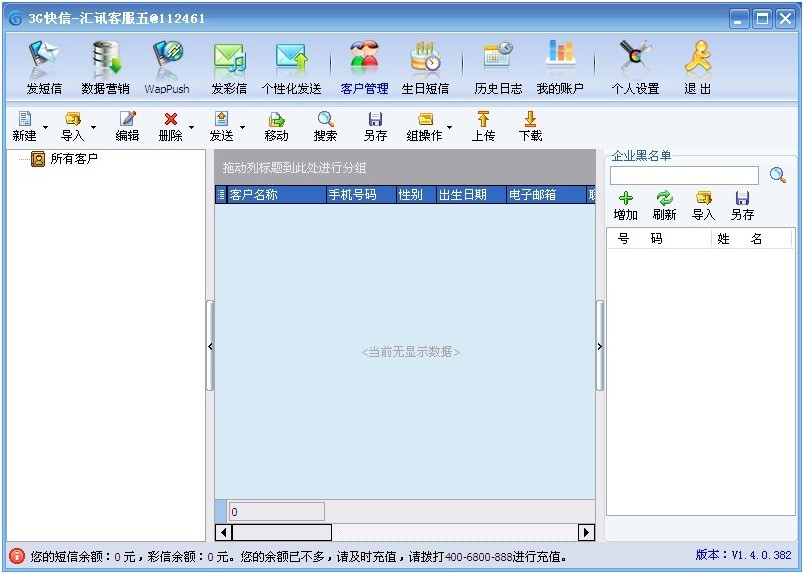Viewport: 804px width, 574px height.
Task: Collapse the left customer tree panel
Action: [210, 346]
